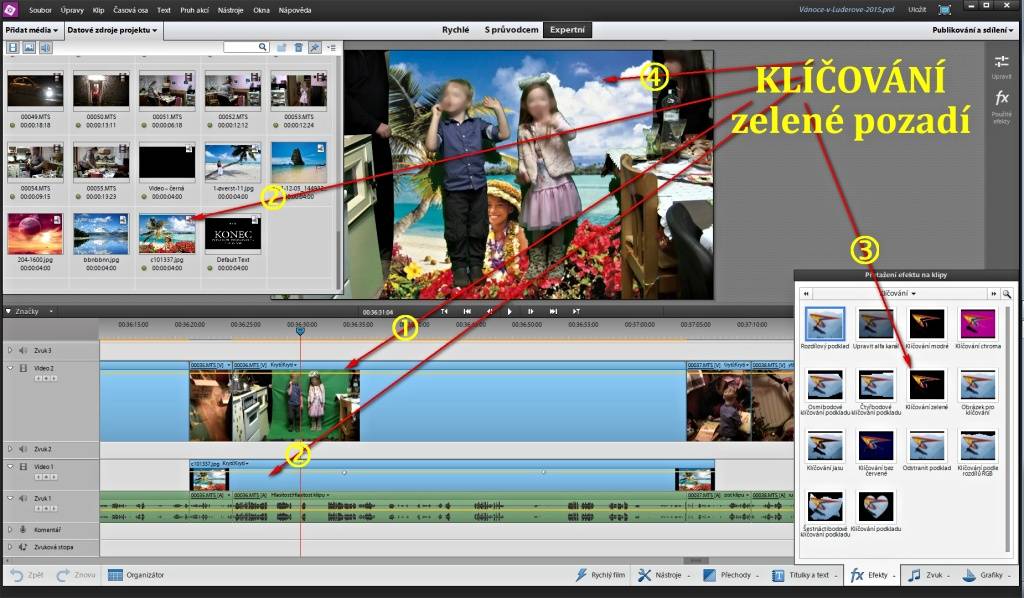Select the 00049.MTS clip thumbnail
The width and height of the screenshot is (1024, 598).
coord(35,90)
